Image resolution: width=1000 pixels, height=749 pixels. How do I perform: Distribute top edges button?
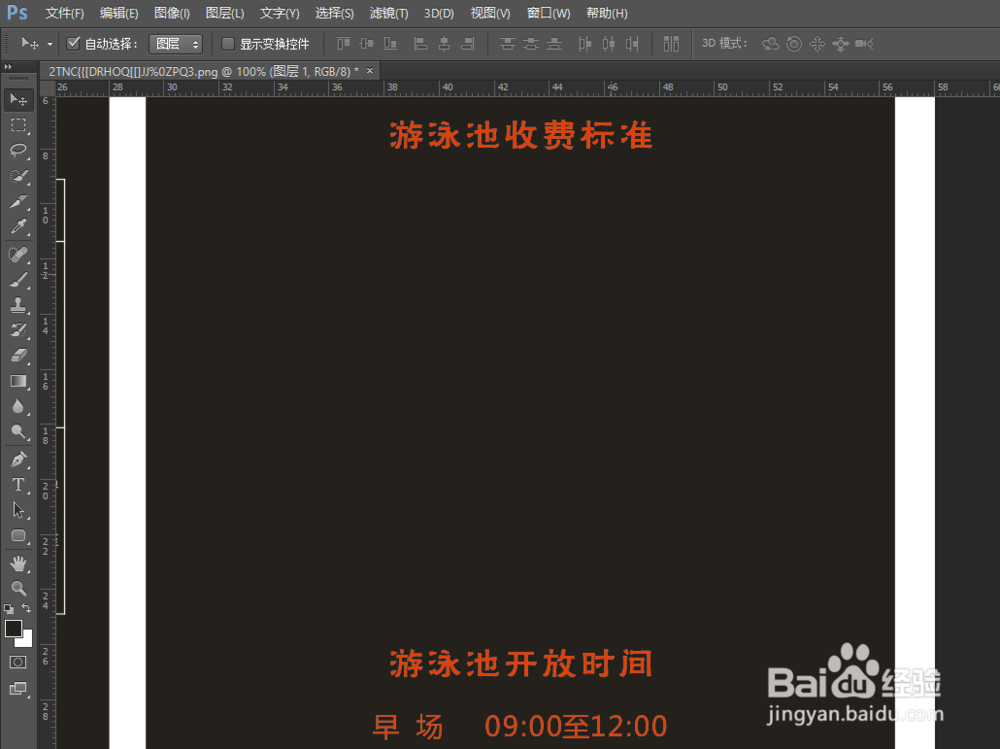[x=507, y=43]
